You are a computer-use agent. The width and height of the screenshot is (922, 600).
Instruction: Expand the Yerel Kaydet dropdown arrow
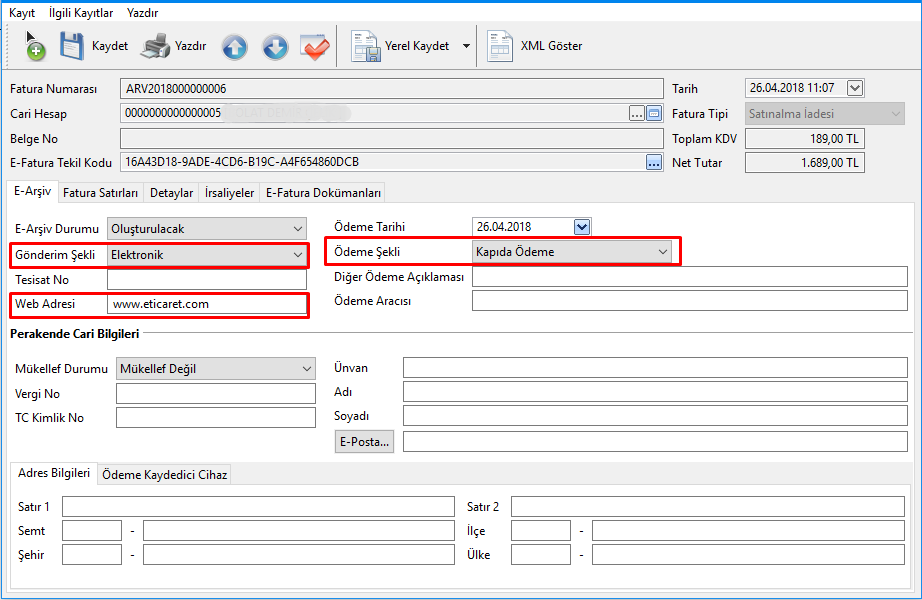click(466, 46)
